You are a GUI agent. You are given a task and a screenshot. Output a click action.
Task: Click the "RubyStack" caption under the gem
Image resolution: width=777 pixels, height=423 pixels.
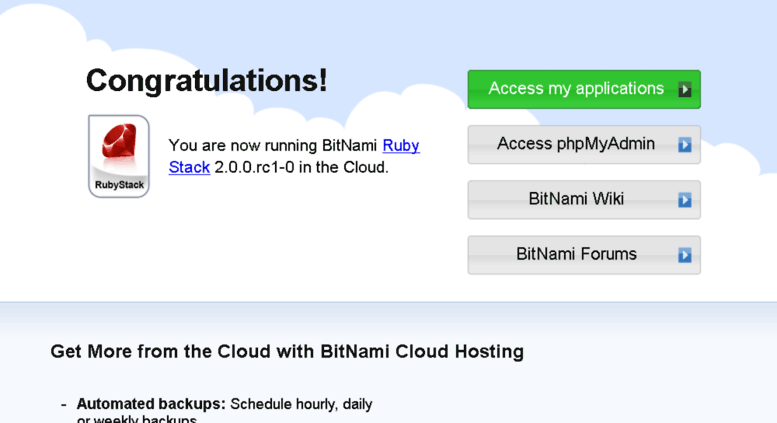119,185
